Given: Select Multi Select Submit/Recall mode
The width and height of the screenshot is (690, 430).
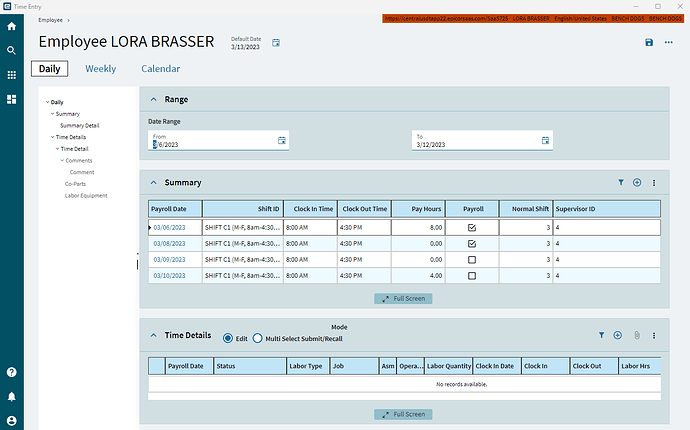Looking at the screenshot, I should click(x=257, y=338).
